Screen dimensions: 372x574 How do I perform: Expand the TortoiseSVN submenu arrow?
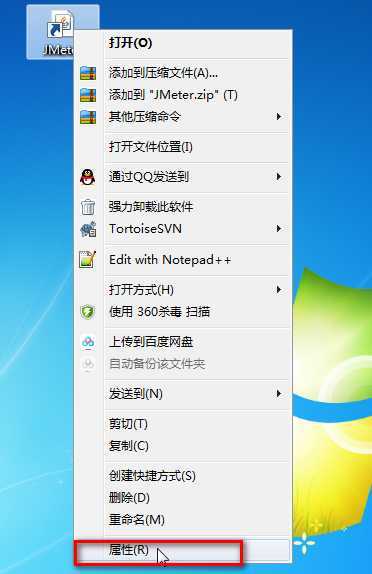click(x=279, y=229)
